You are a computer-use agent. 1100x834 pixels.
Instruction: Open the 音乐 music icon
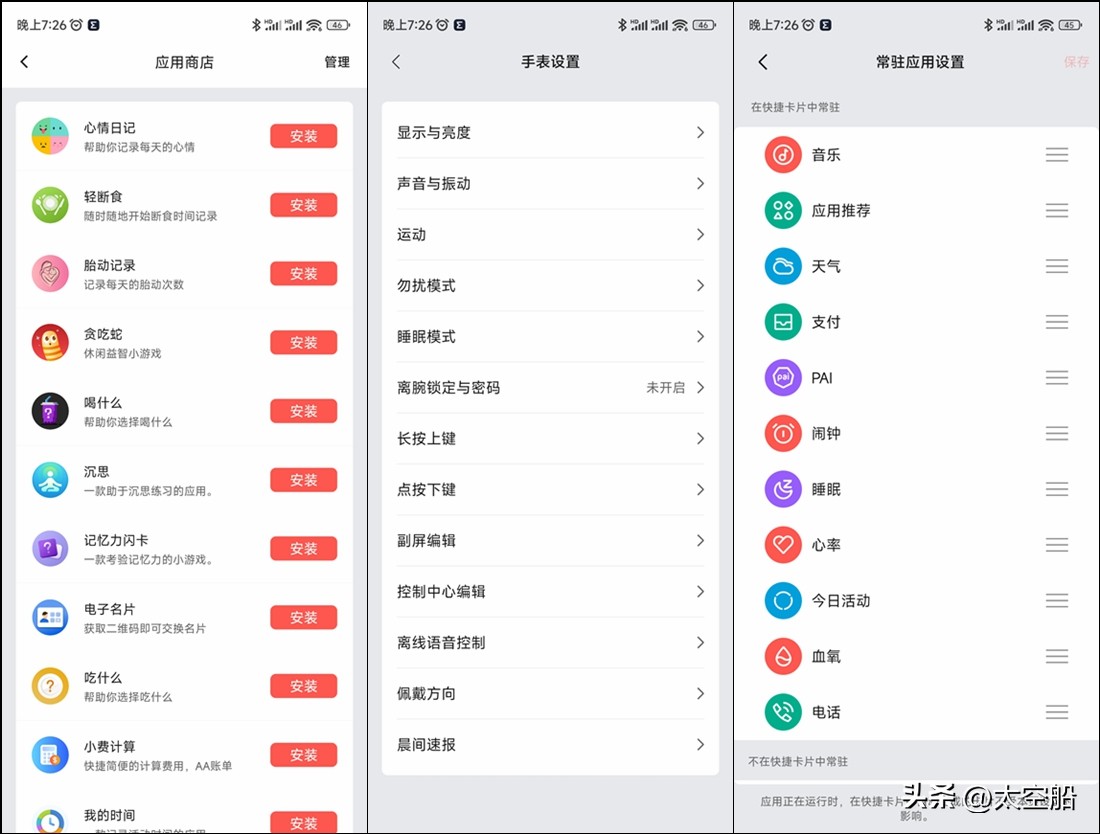pos(784,154)
